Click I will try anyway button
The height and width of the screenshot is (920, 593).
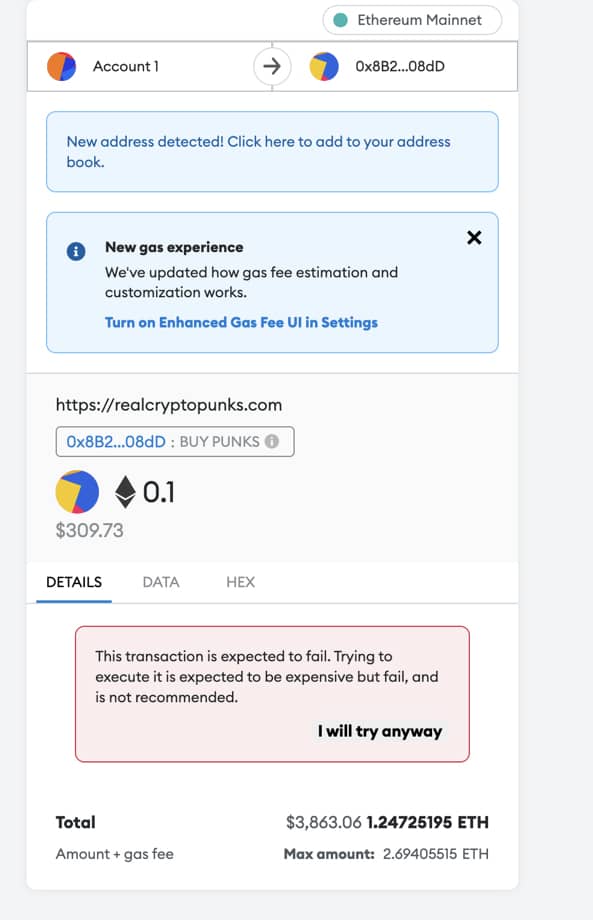tap(379, 731)
